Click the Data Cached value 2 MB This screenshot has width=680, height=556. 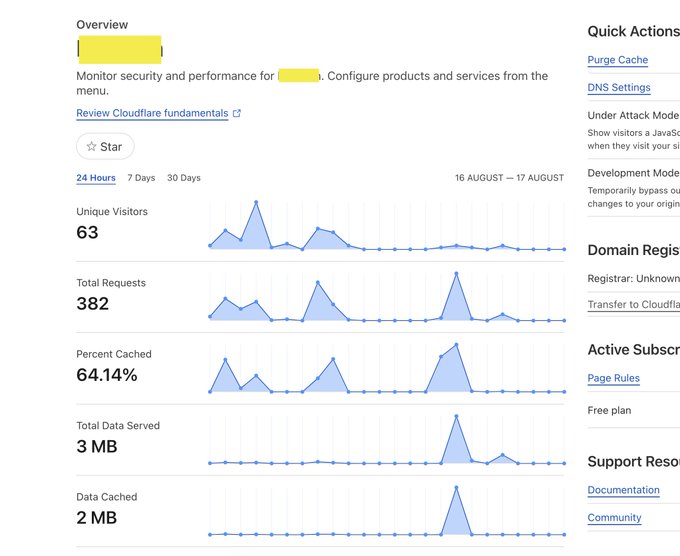(x=97, y=517)
